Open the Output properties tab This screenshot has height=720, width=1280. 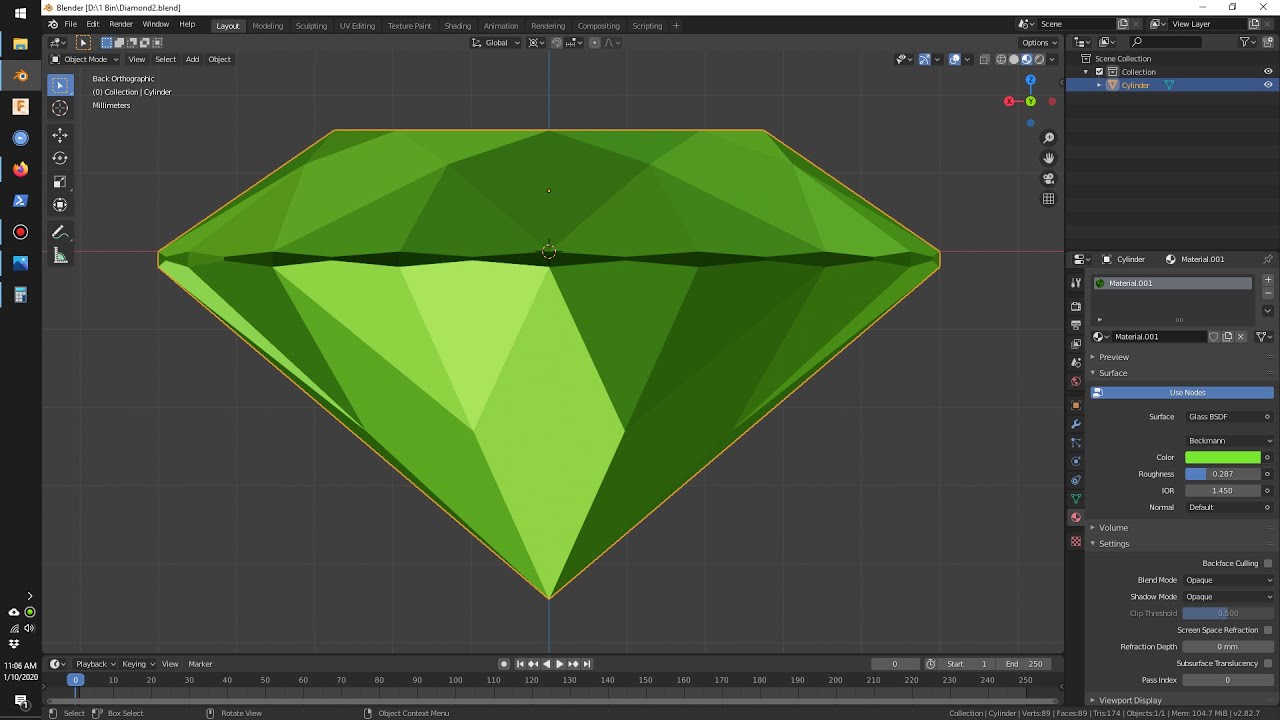pos(1076,325)
